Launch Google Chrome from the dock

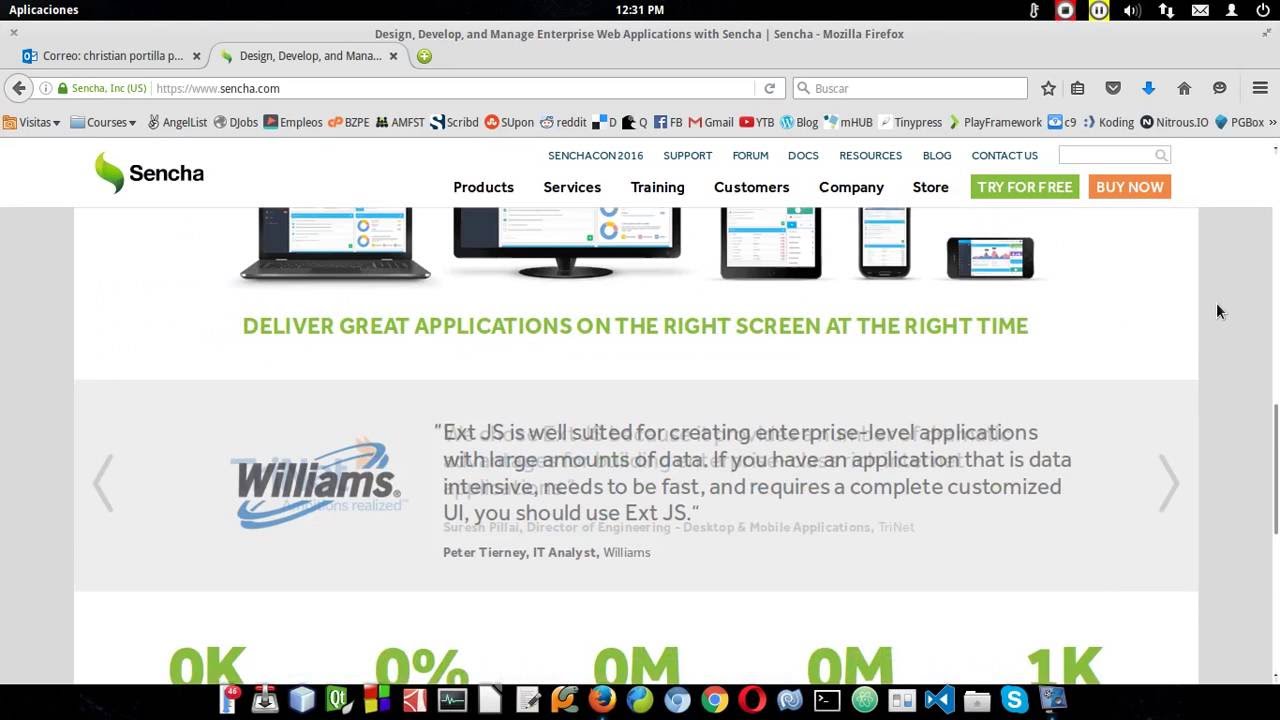[715, 700]
